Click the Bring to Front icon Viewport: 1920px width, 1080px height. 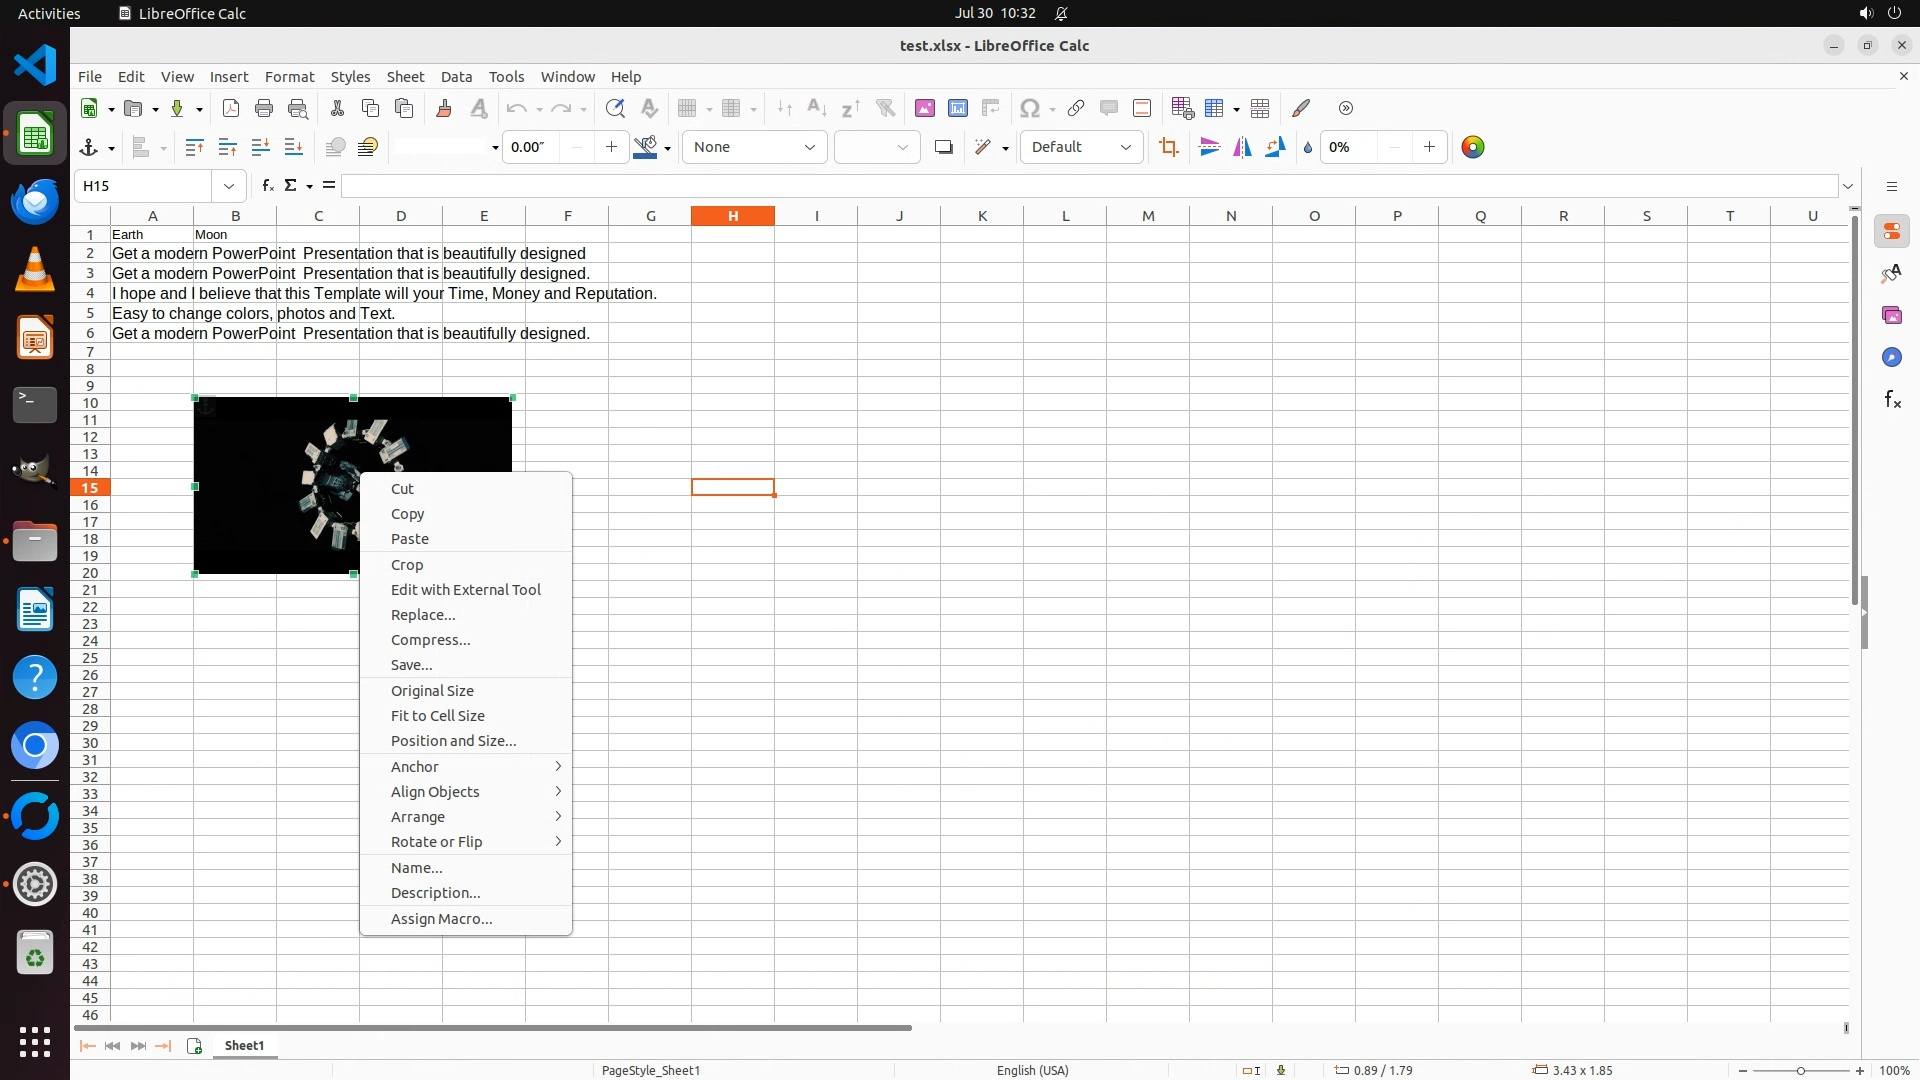(x=194, y=148)
